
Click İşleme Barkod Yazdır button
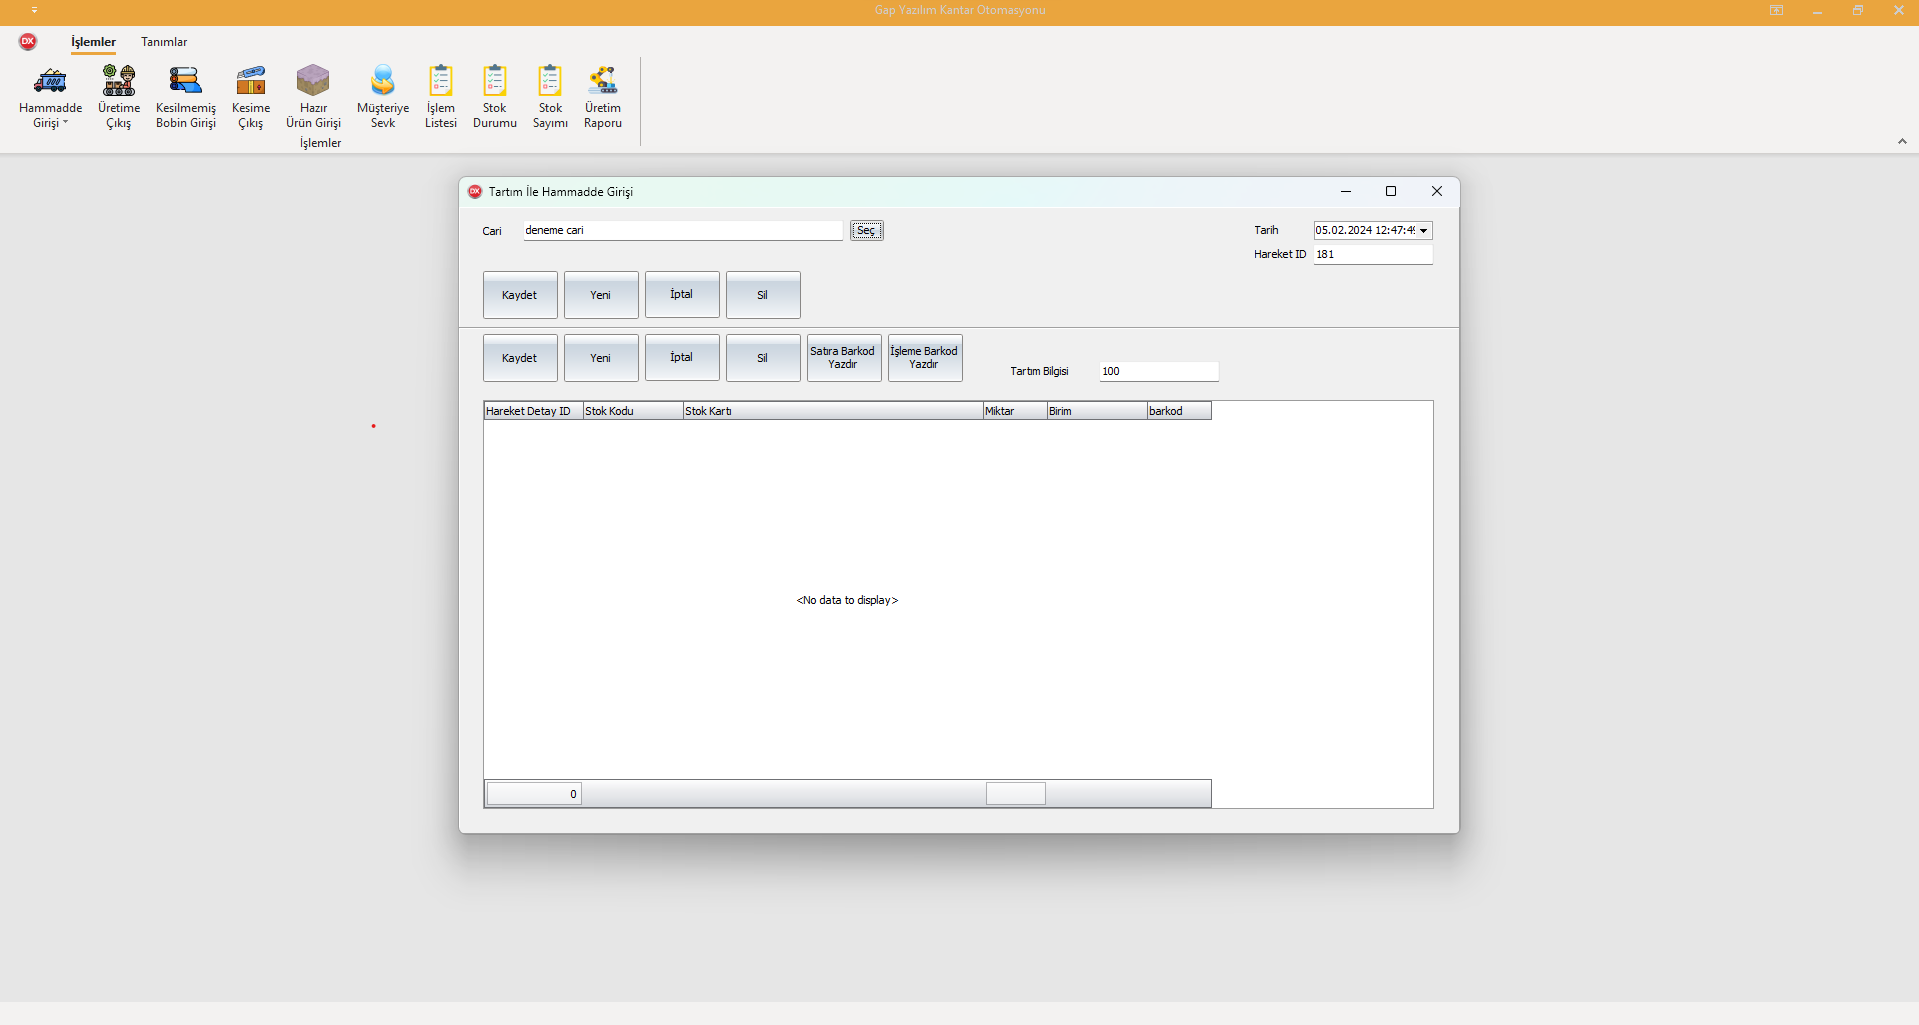coord(924,358)
